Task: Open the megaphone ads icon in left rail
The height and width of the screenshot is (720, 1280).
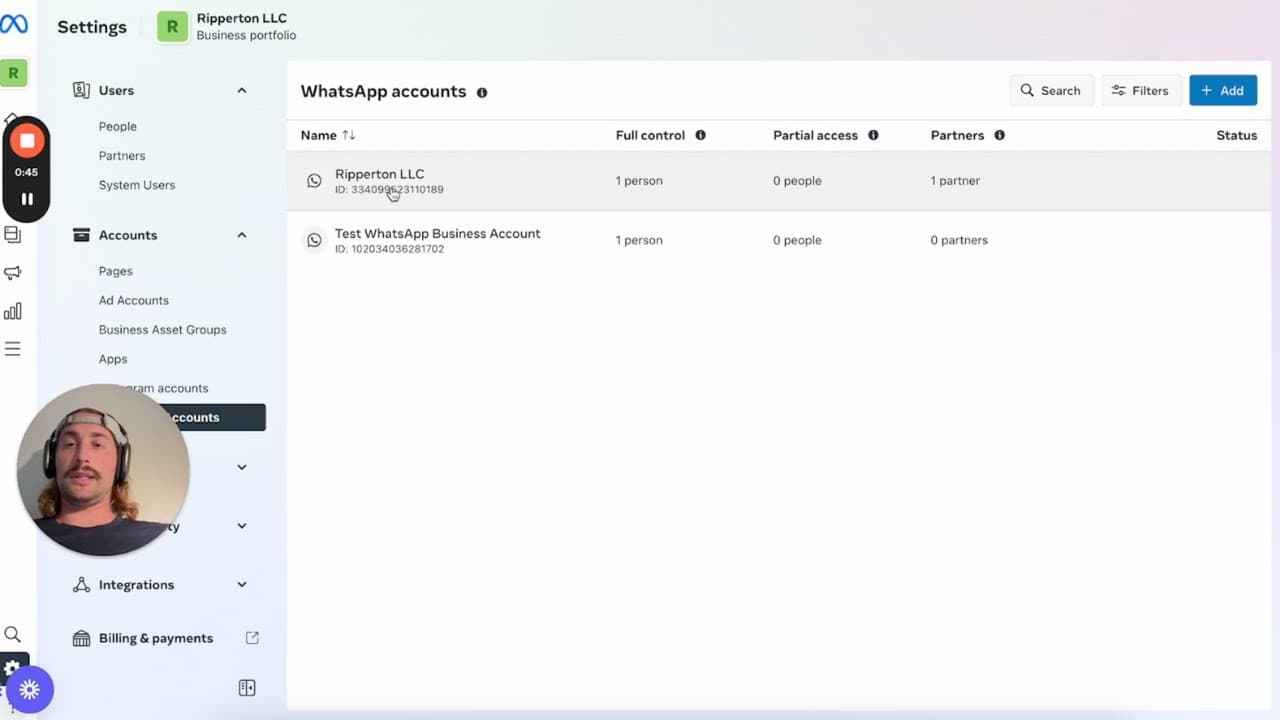Action: pyautogui.click(x=12, y=273)
